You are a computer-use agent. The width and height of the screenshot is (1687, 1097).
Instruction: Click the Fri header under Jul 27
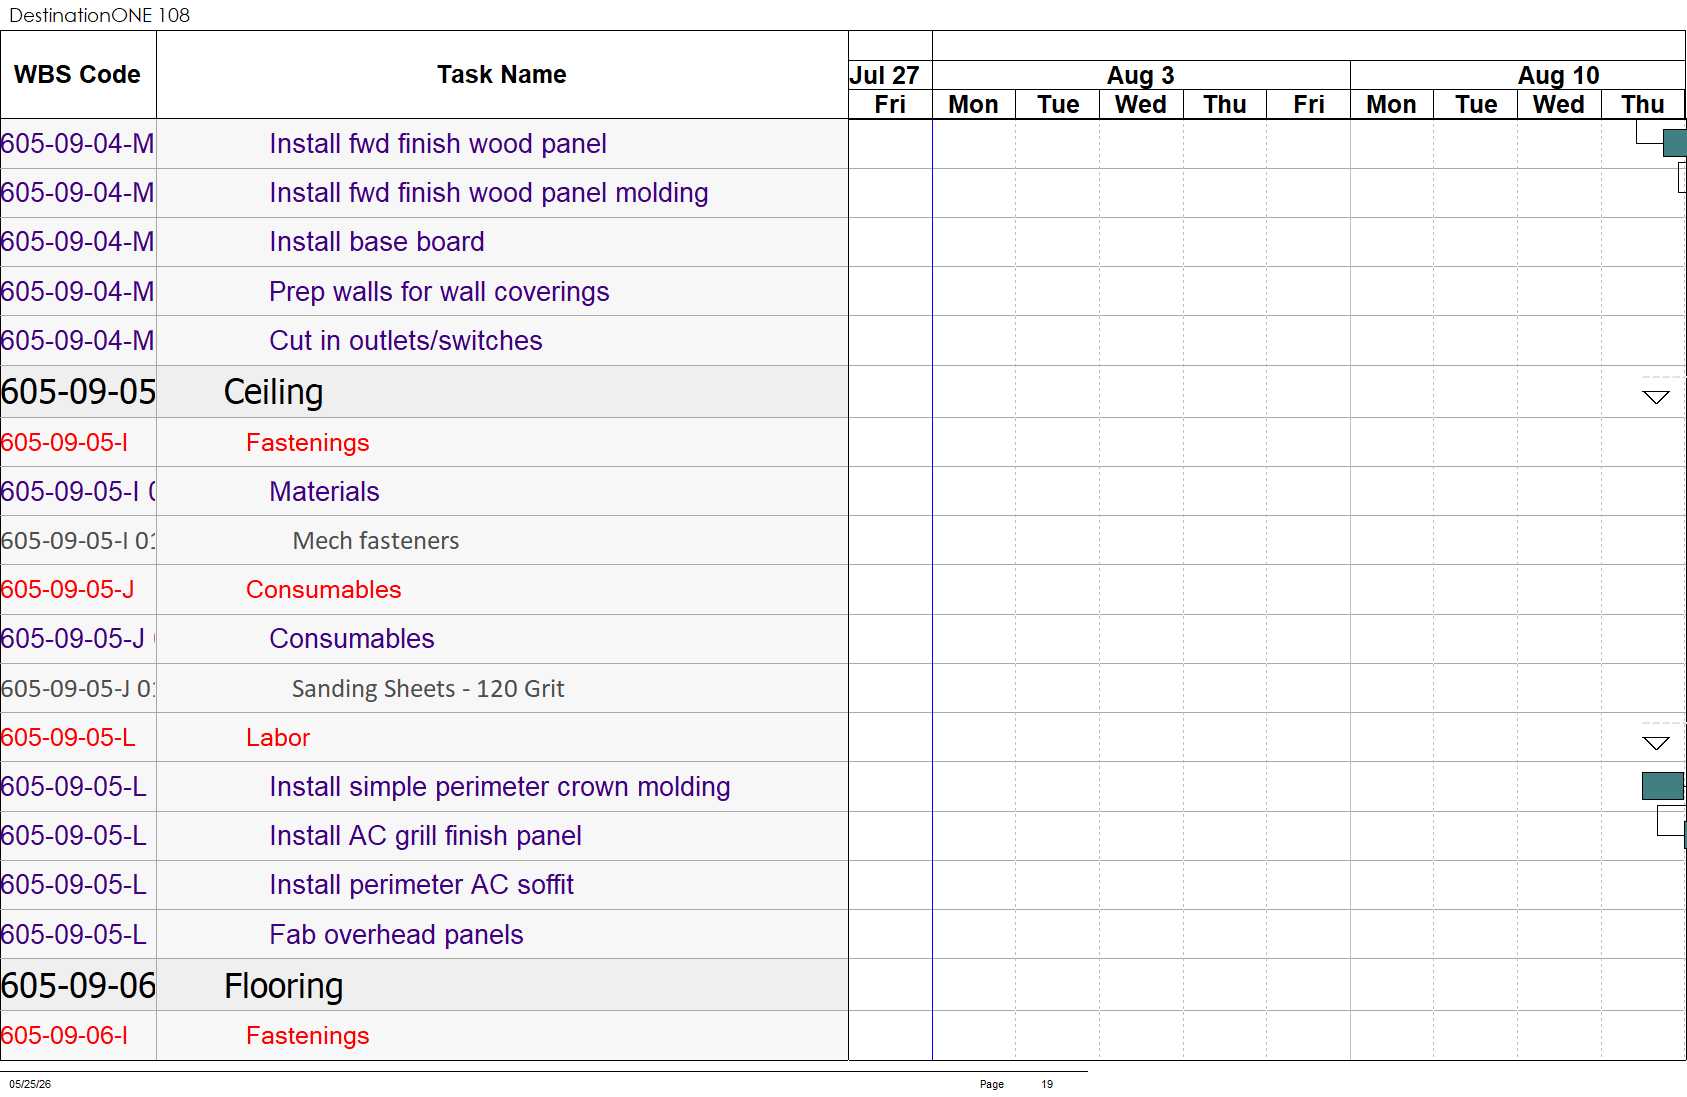click(x=890, y=105)
